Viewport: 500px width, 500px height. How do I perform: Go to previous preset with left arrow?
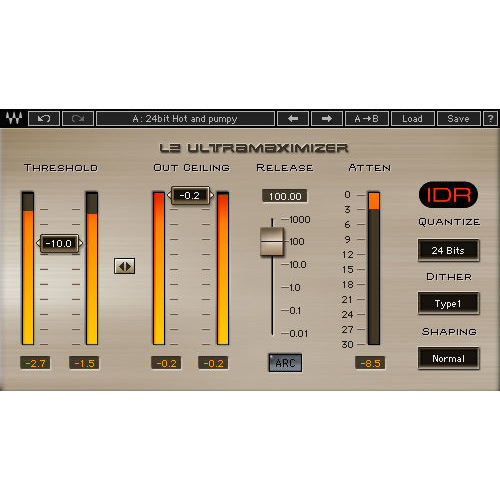[x=293, y=118]
